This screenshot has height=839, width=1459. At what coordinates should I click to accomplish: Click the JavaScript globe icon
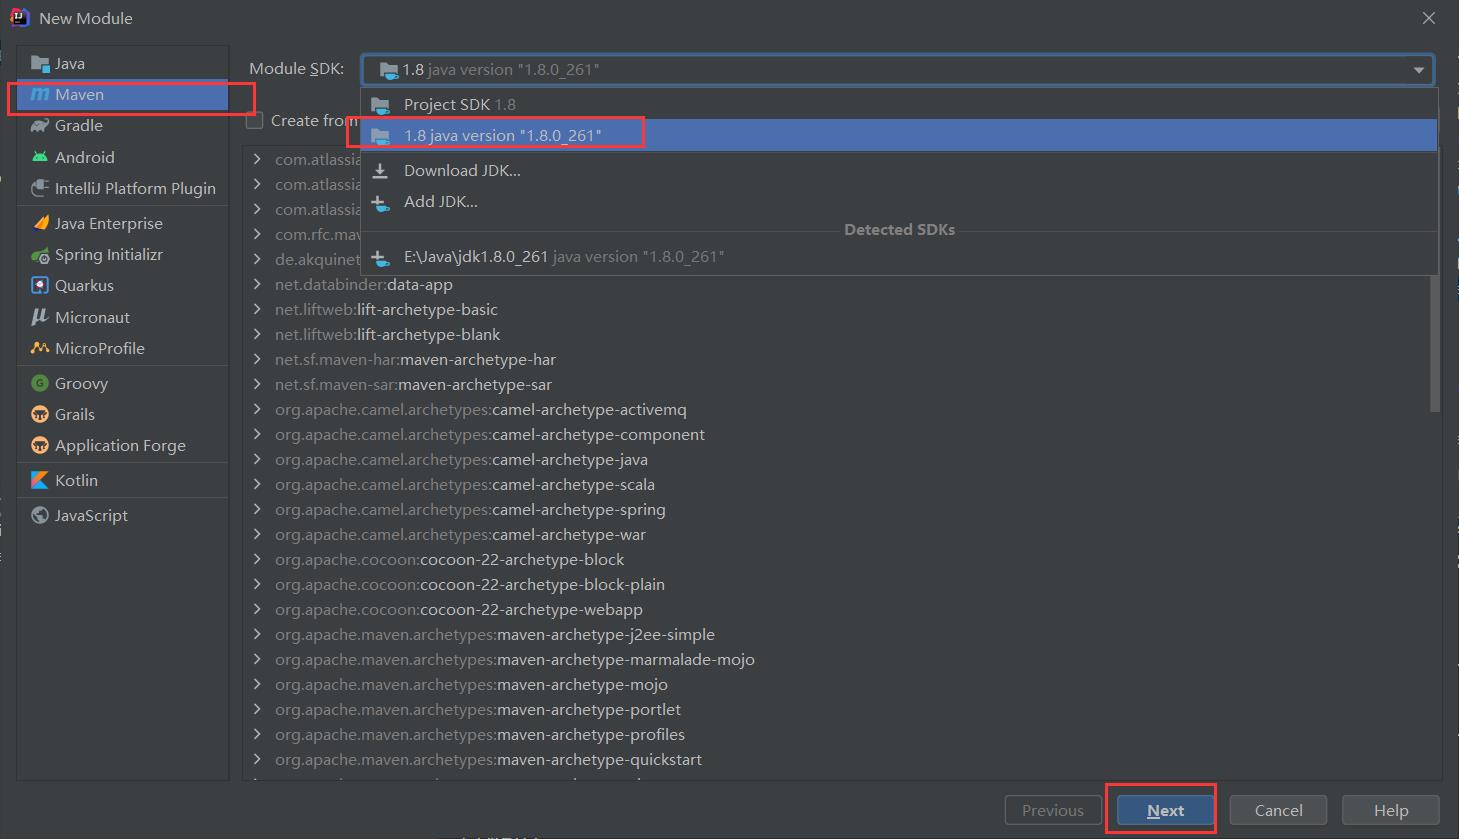(x=40, y=515)
